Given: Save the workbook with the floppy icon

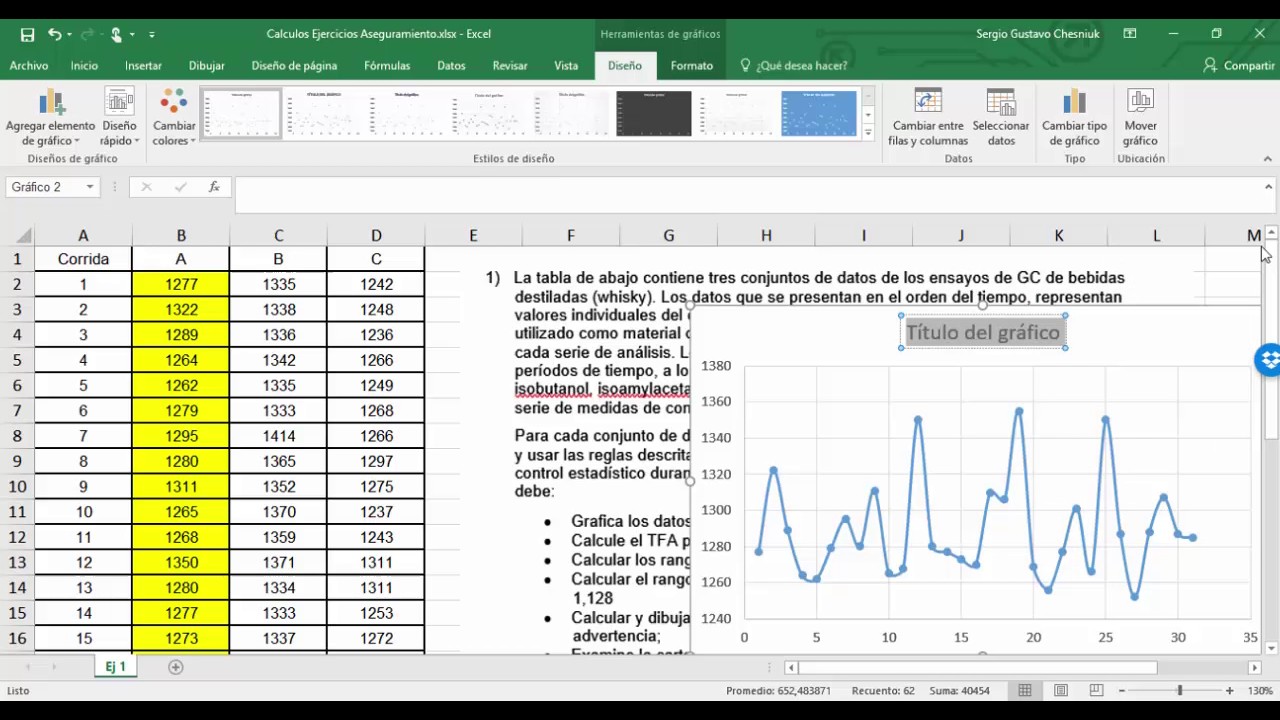Looking at the screenshot, I should click(27, 34).
